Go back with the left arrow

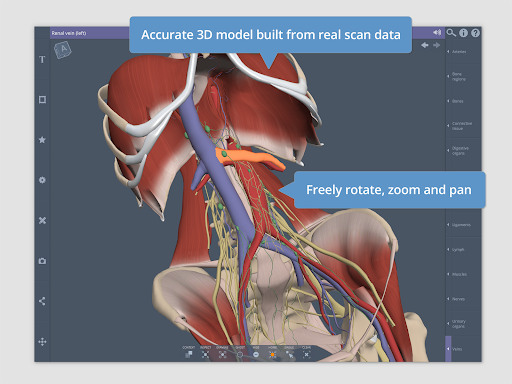(425, 45)
